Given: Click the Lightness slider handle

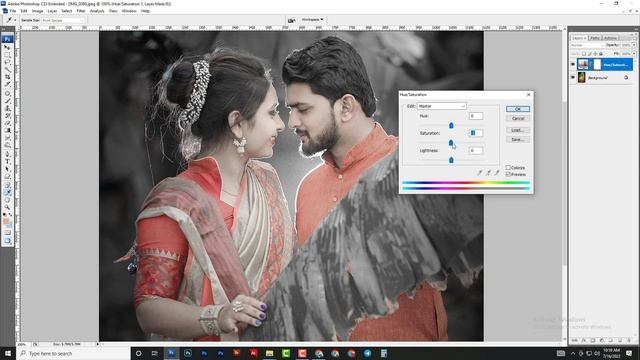Looking at the screenshot, I should point(451,160).
